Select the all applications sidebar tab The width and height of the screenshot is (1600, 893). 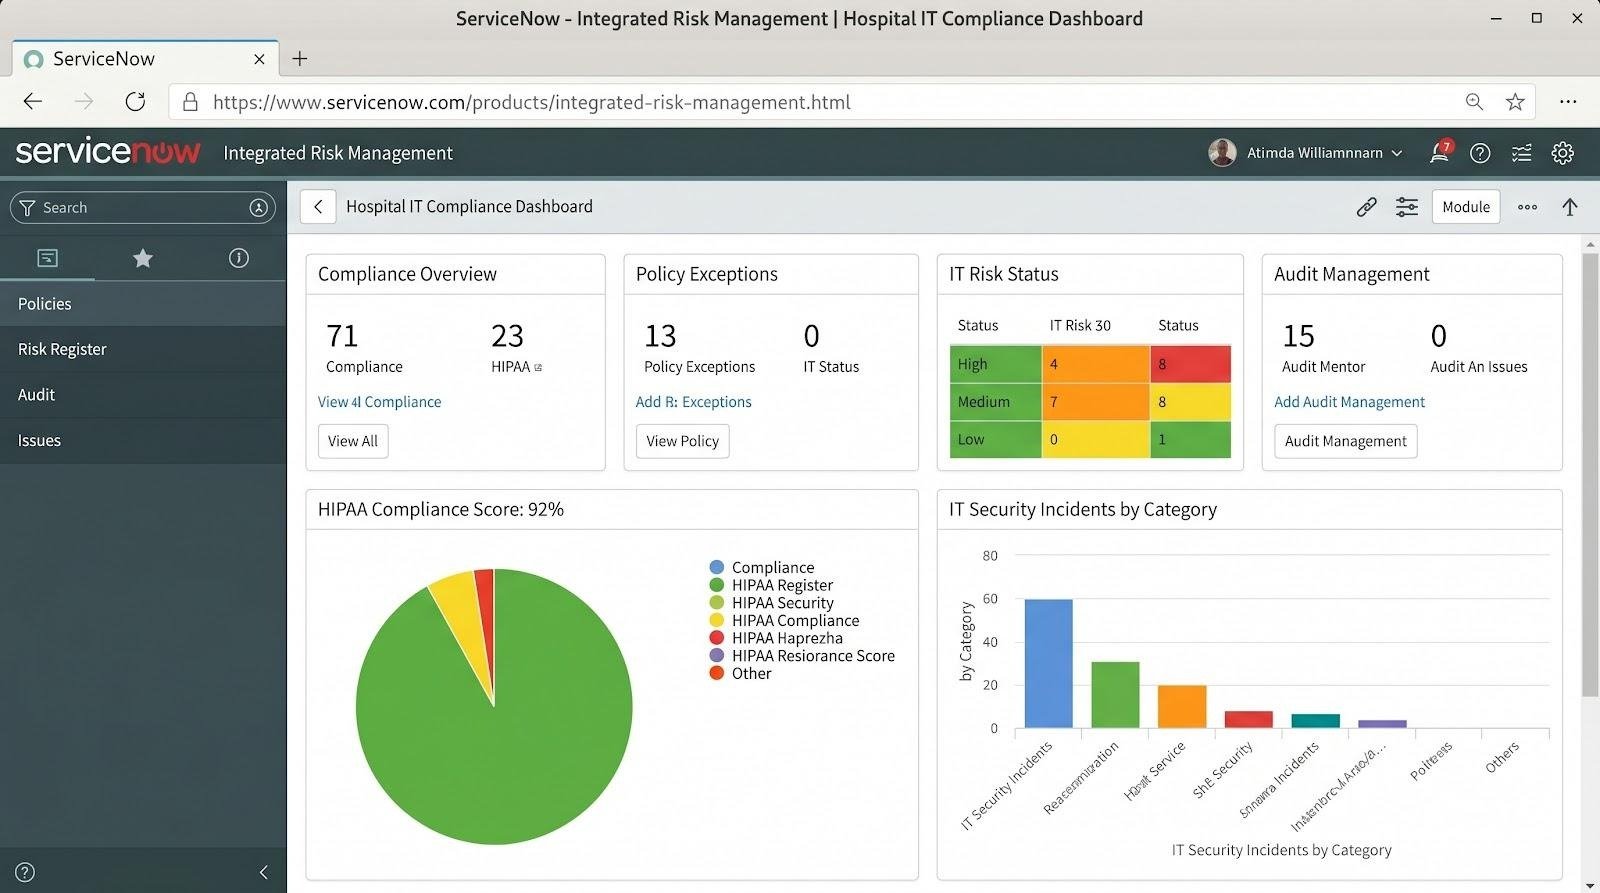click(47, 258)
